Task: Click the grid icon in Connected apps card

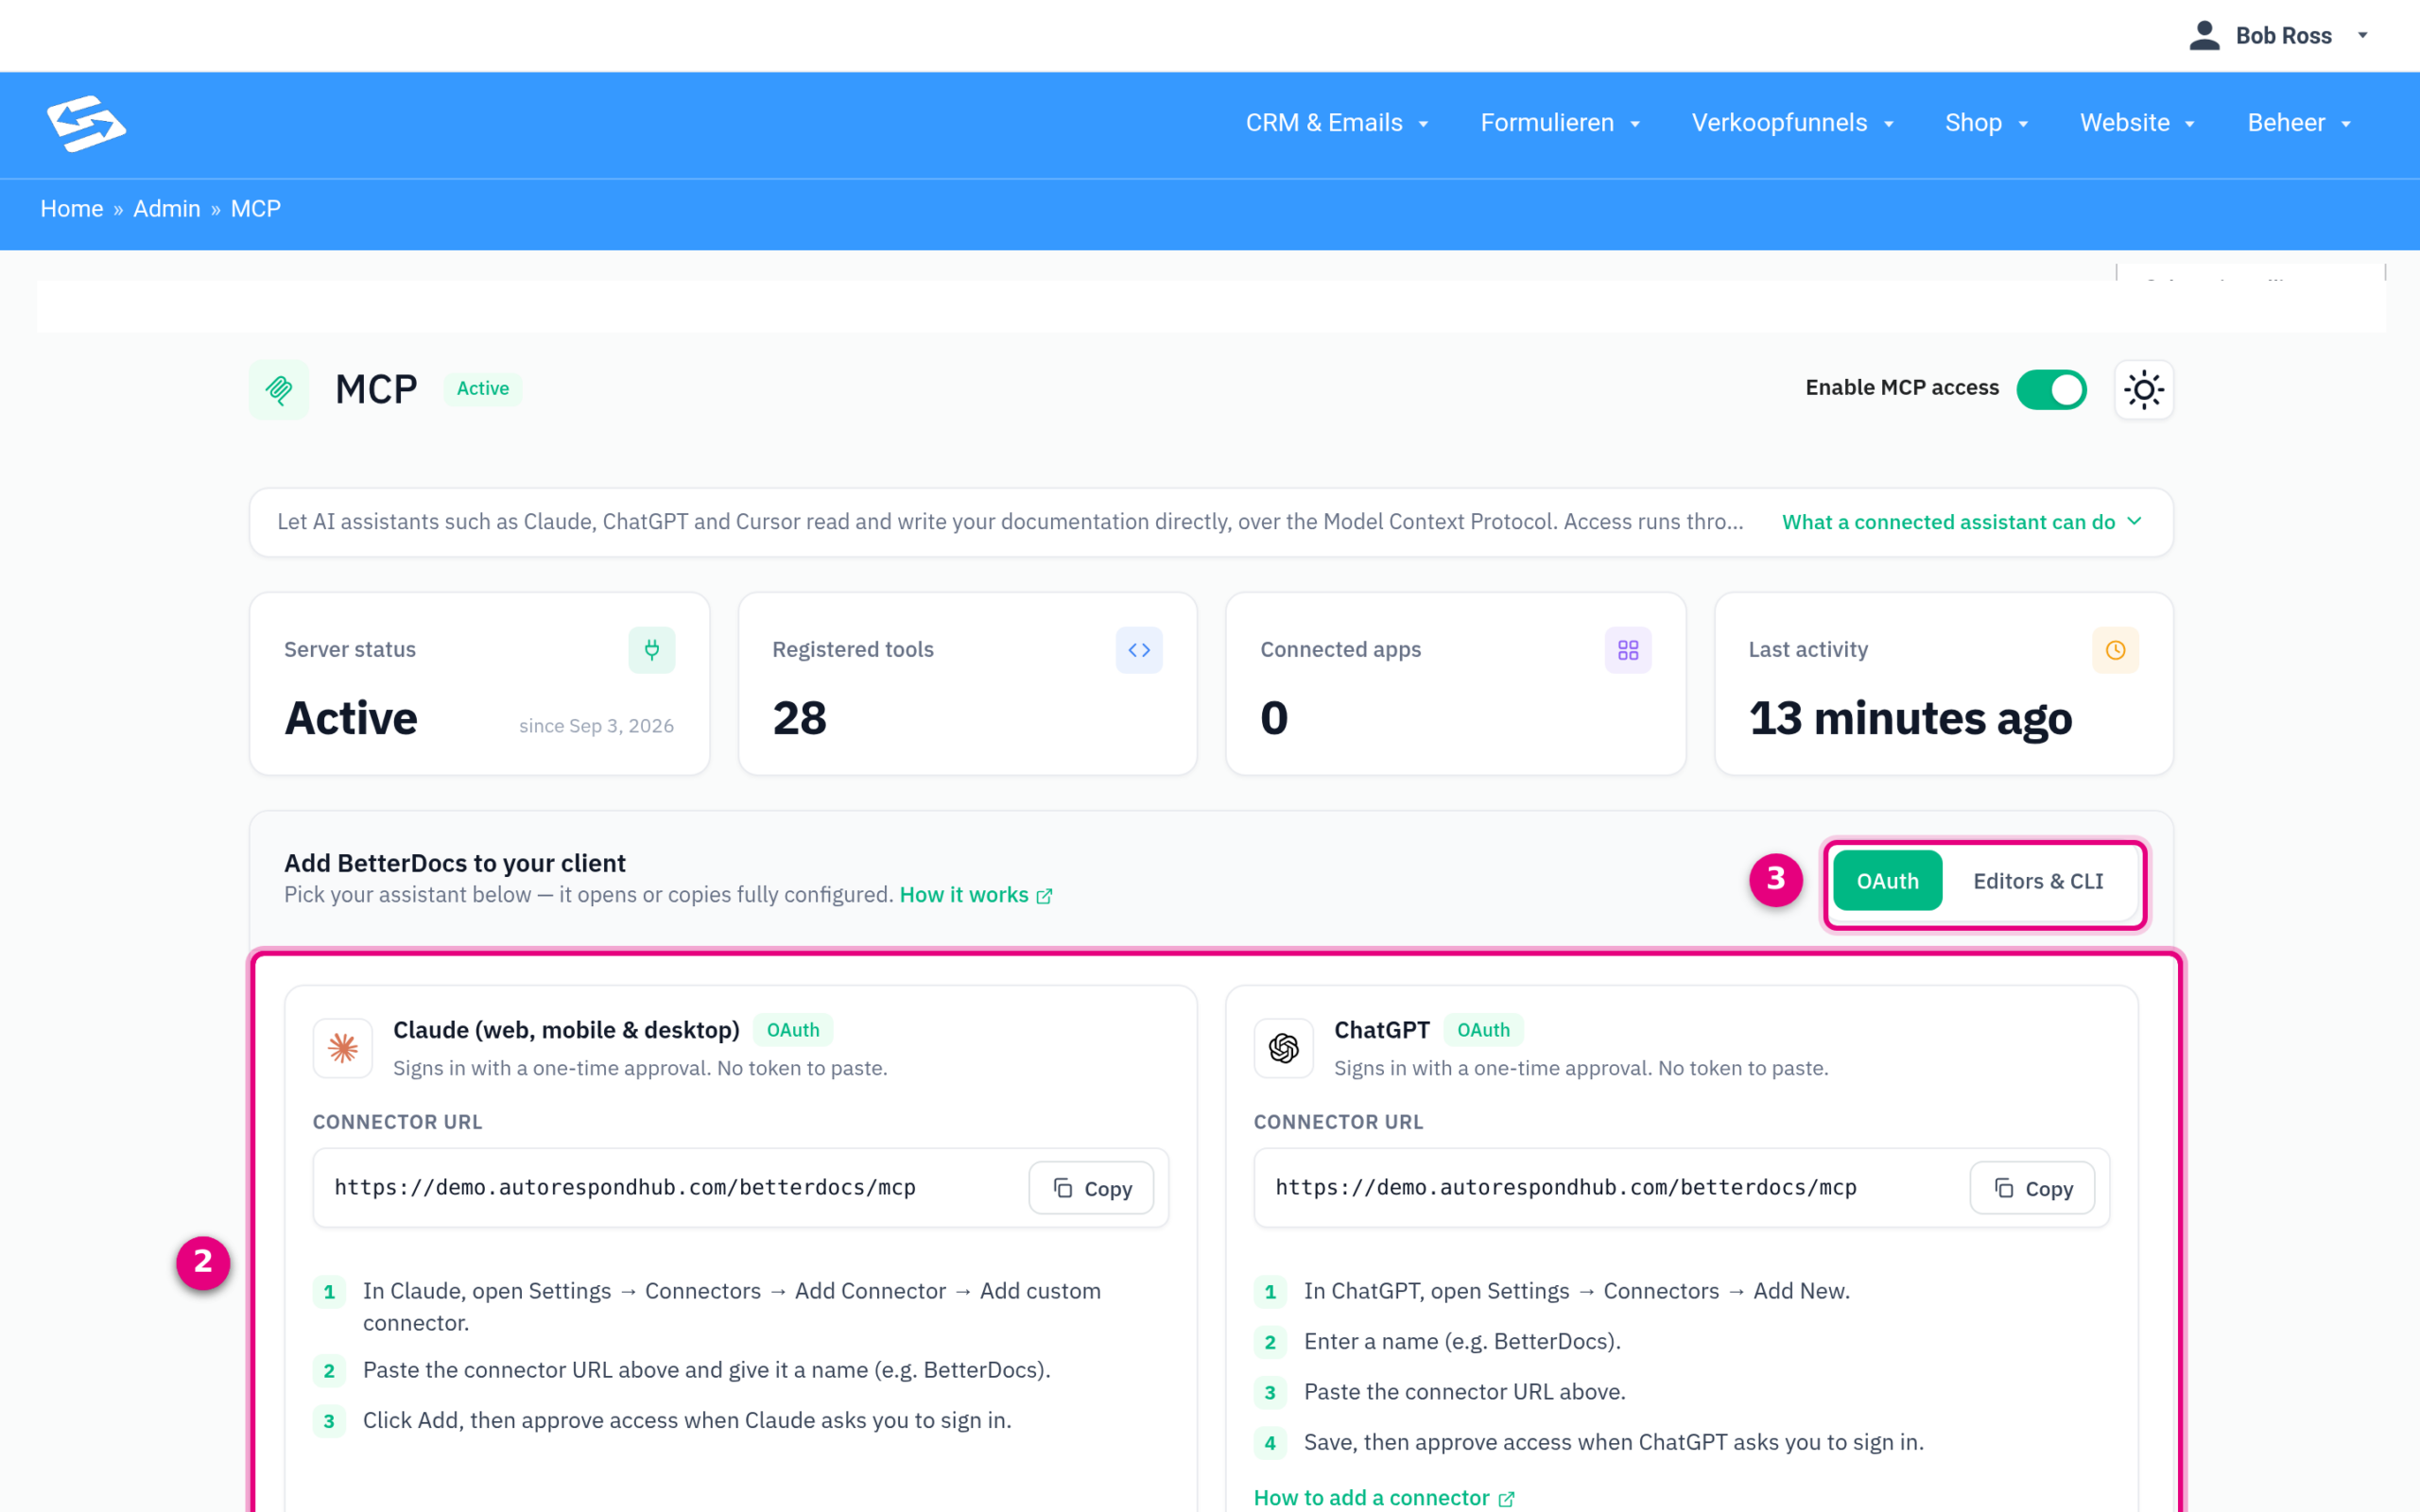Action: (1628, 650)
